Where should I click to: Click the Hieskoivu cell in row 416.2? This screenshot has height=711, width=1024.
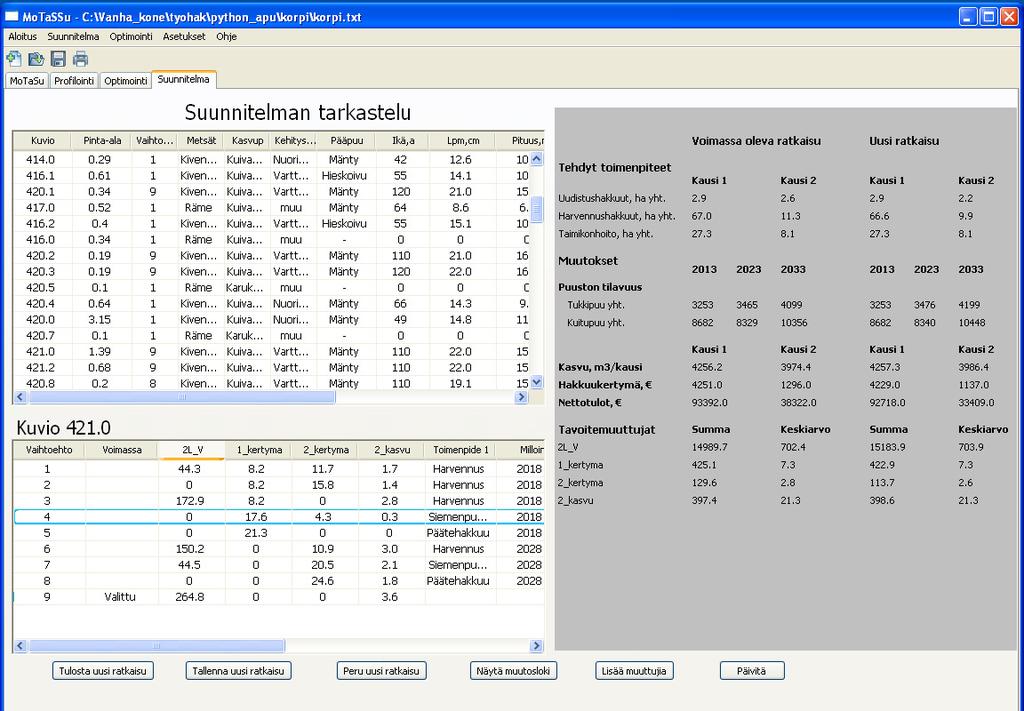click(344, 223)
